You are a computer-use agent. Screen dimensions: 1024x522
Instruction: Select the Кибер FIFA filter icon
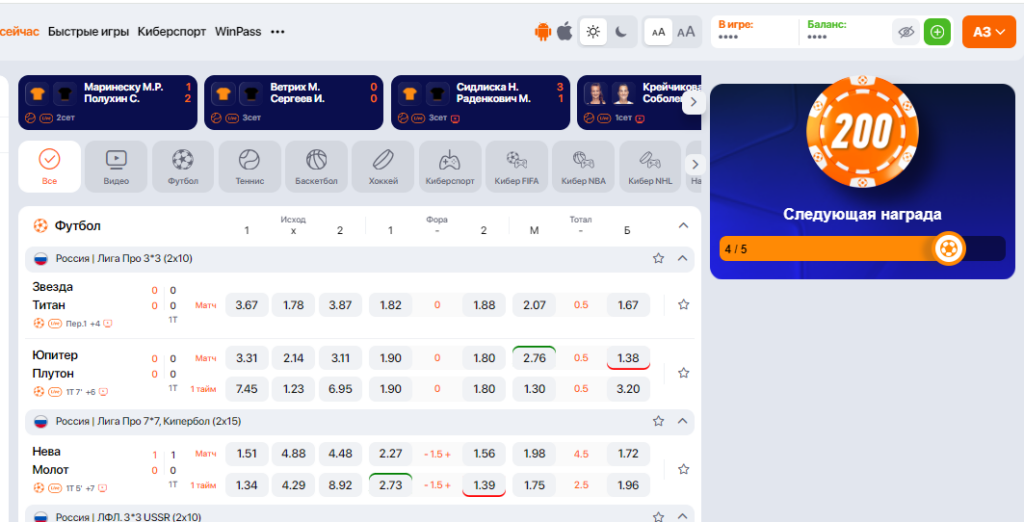point(517,167)
